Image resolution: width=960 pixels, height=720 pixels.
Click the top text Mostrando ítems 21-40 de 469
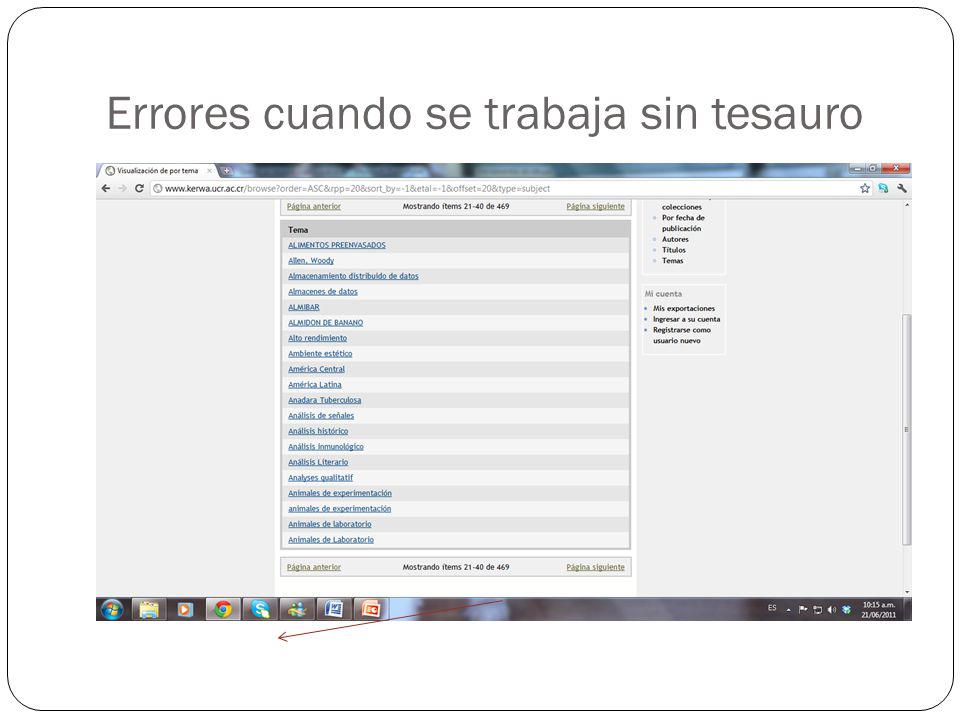pyautogui.click(x=456, y=206)
